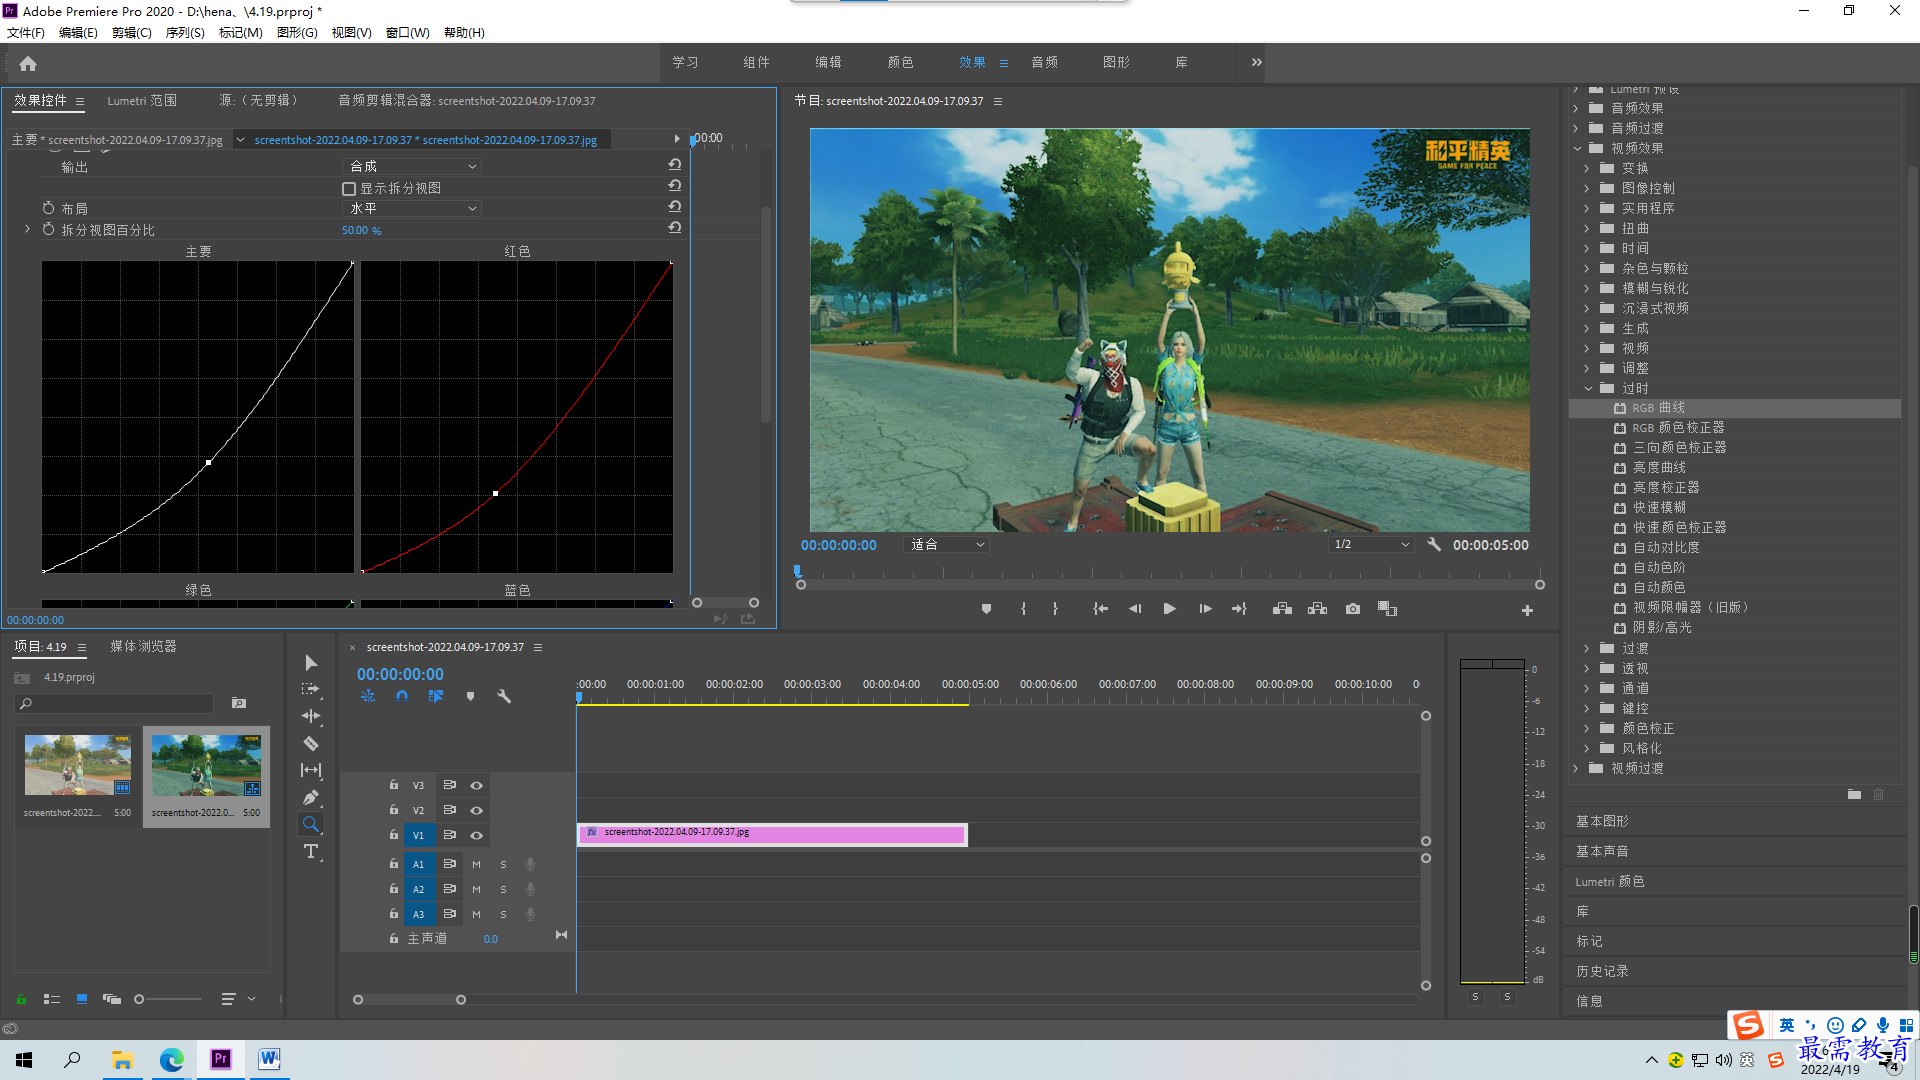
Task: Open the output dropdown
Action: click(x=412, y=167)
